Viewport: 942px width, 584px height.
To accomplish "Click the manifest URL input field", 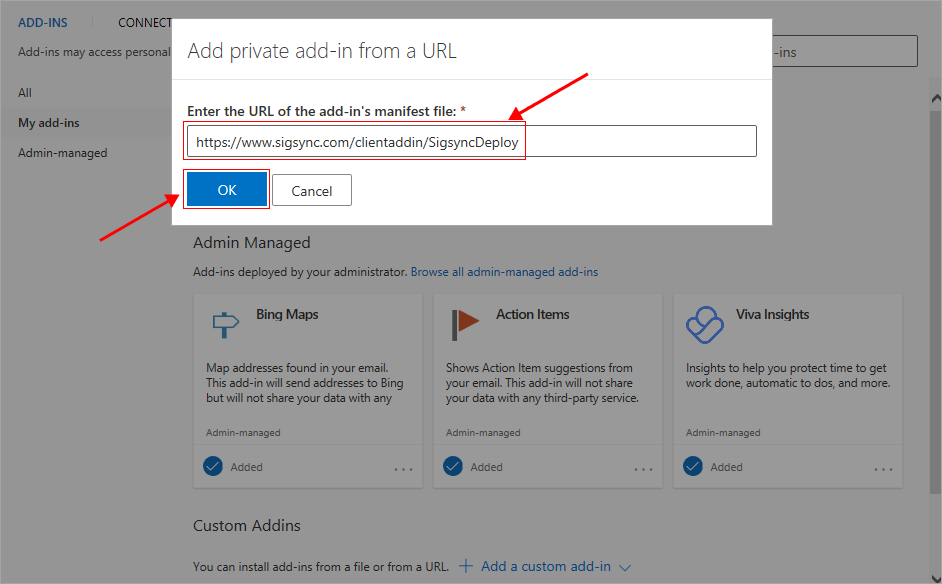I will 470,142.
